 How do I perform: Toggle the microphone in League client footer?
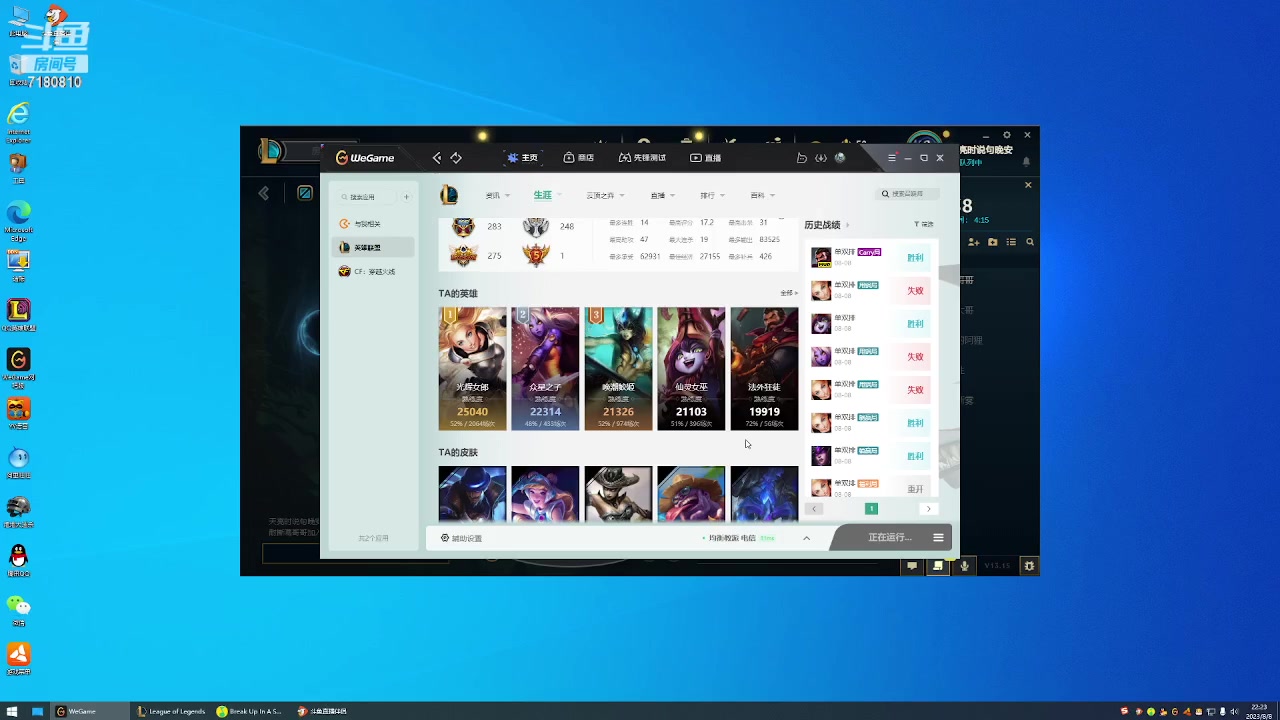point(964,566)
